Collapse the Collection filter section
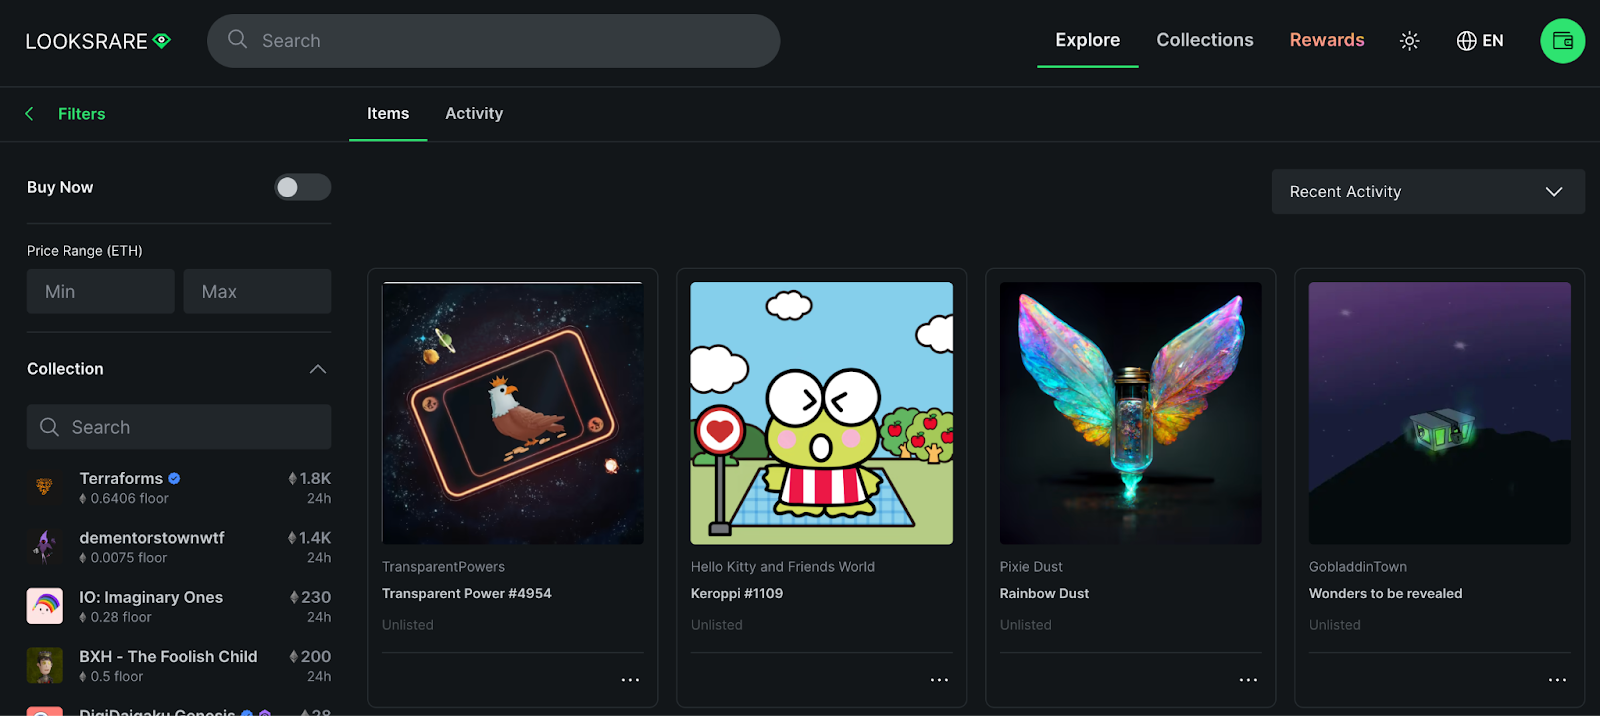Screen dimensions: 1600x716 tap(318, 369)
